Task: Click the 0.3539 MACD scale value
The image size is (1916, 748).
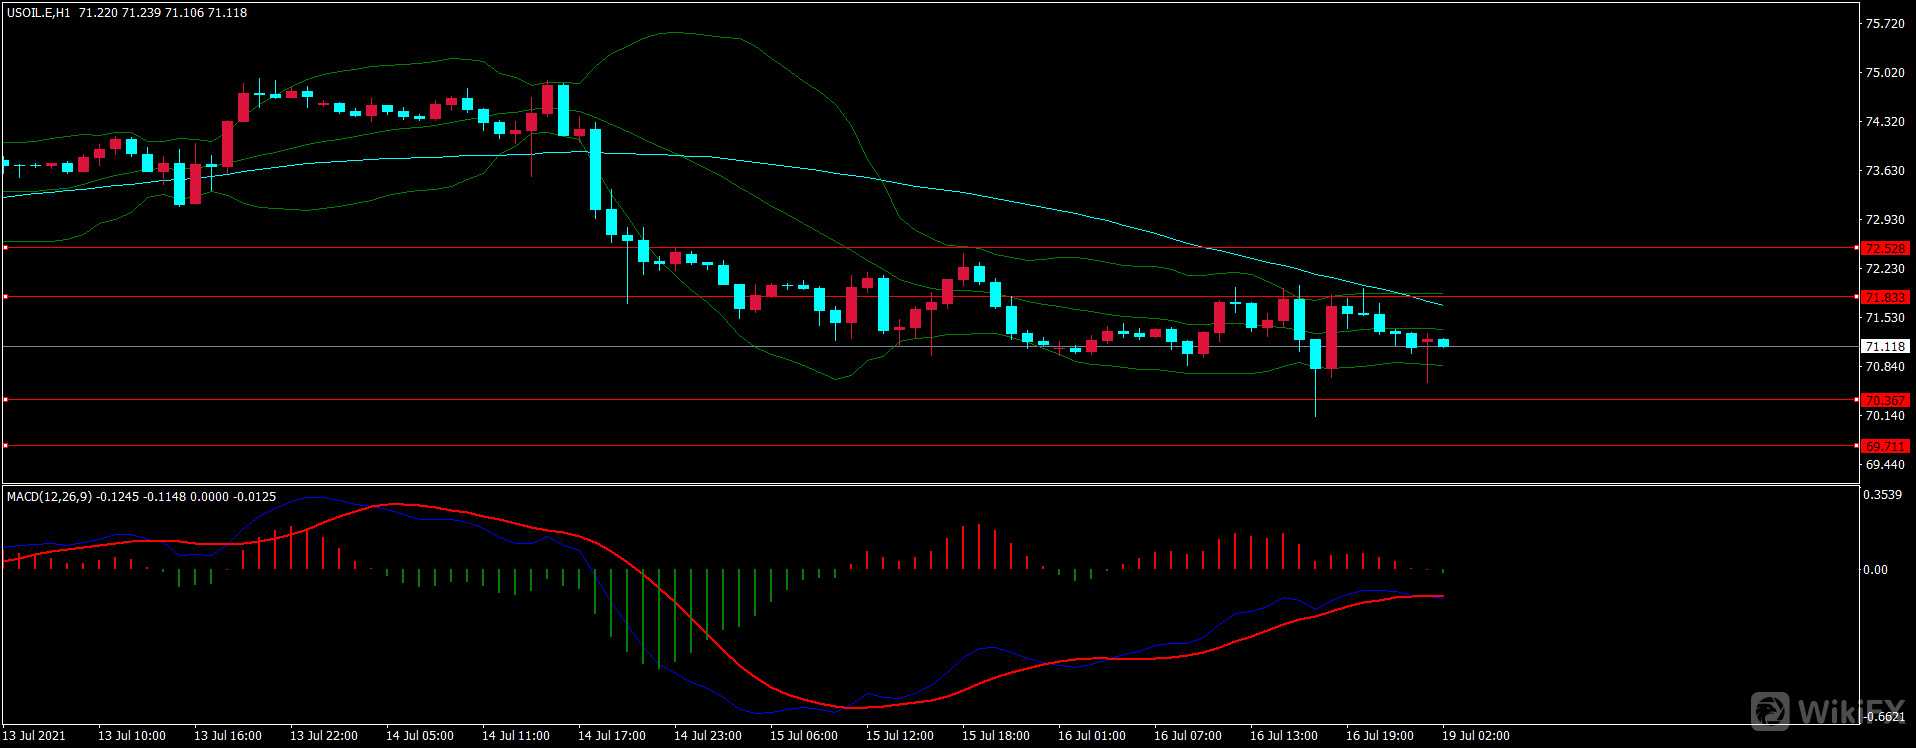Action: [1882, 495]
